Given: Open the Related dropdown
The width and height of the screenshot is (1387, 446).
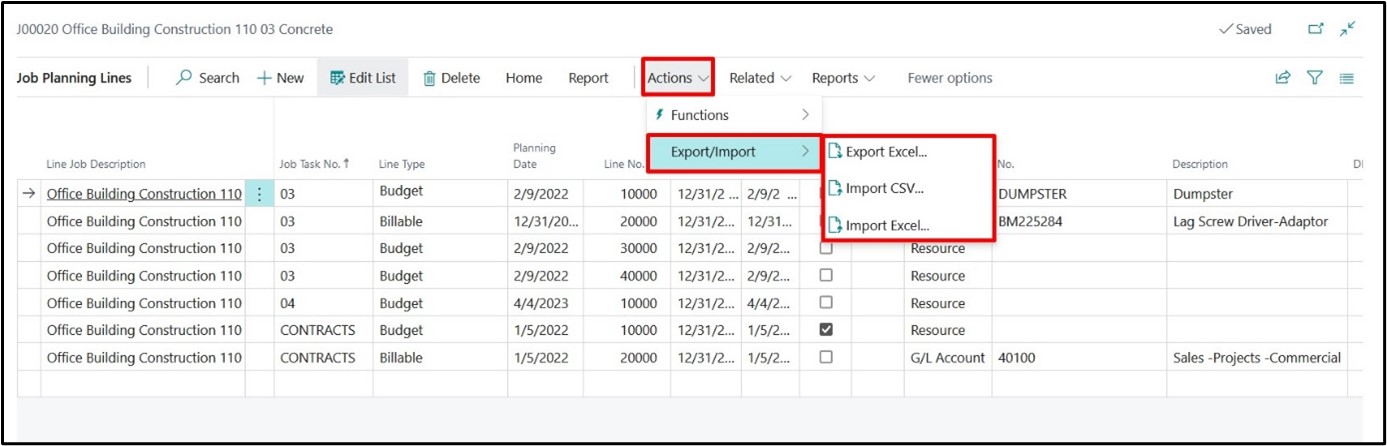Looking at the screenshot, I should click(759, 78).
